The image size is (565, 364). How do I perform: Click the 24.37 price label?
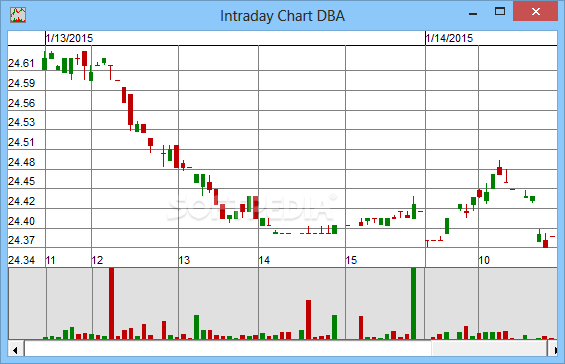pos(21,240)
